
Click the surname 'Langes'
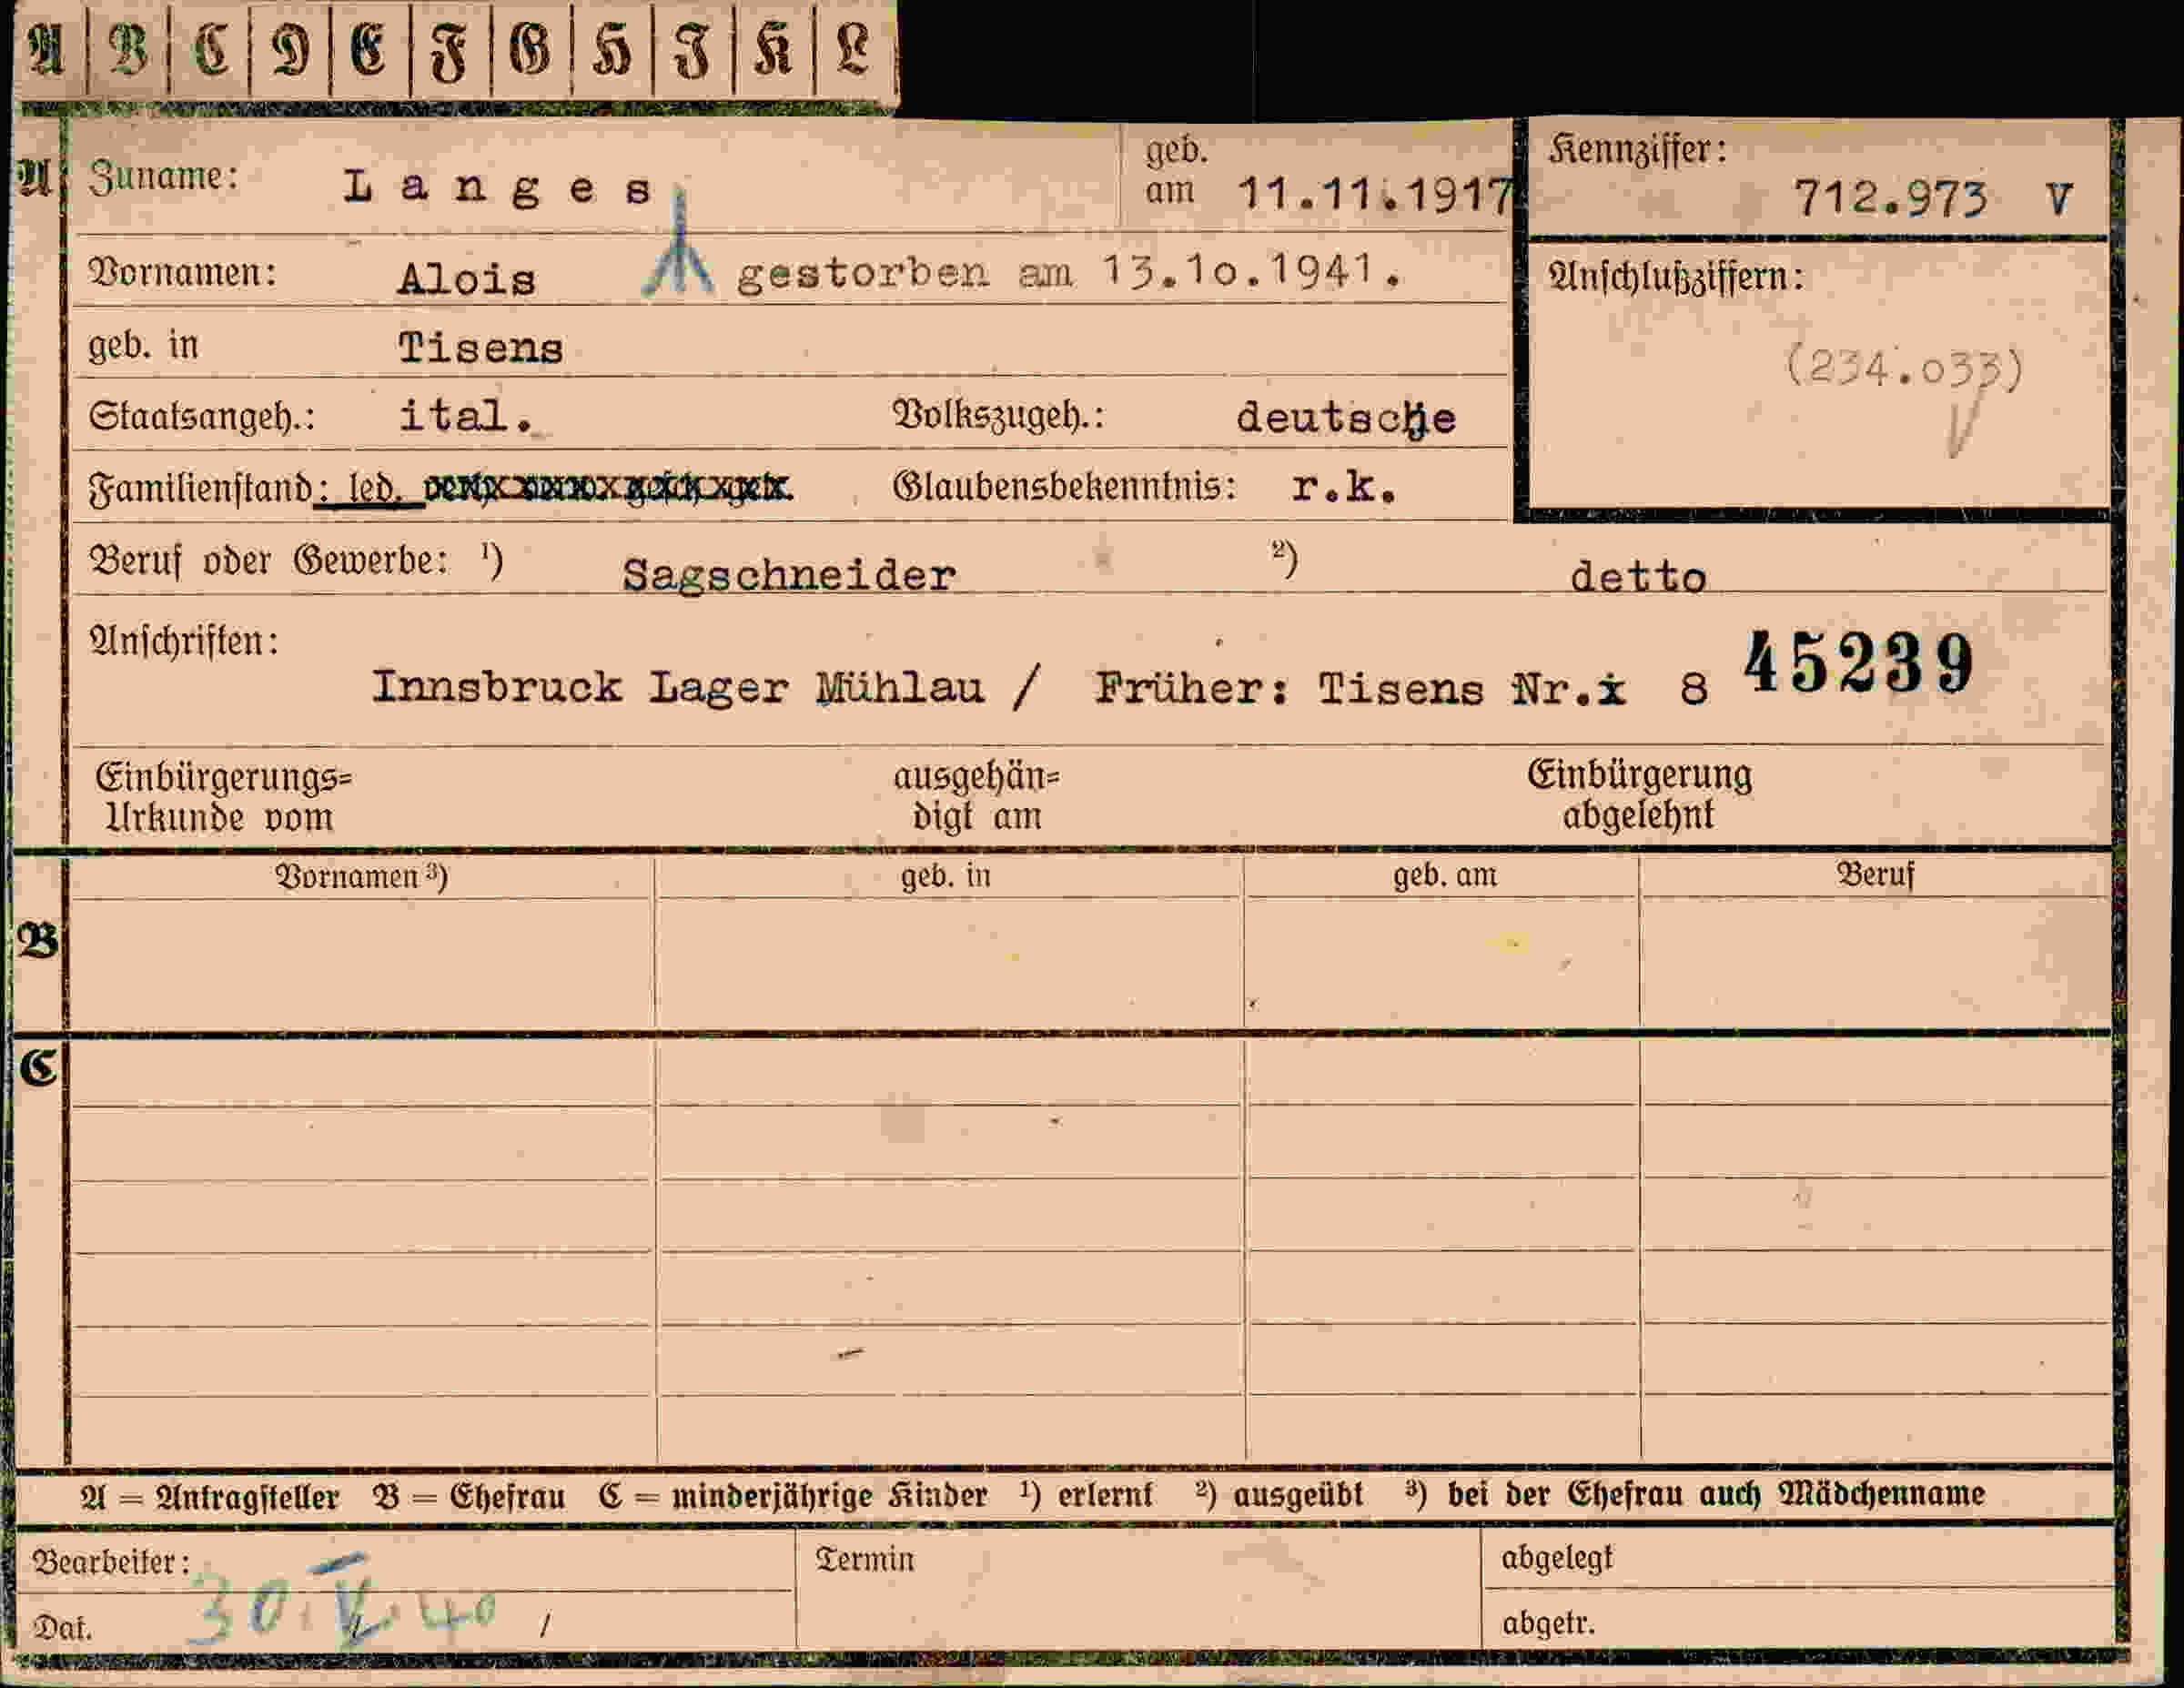[498, 188]
